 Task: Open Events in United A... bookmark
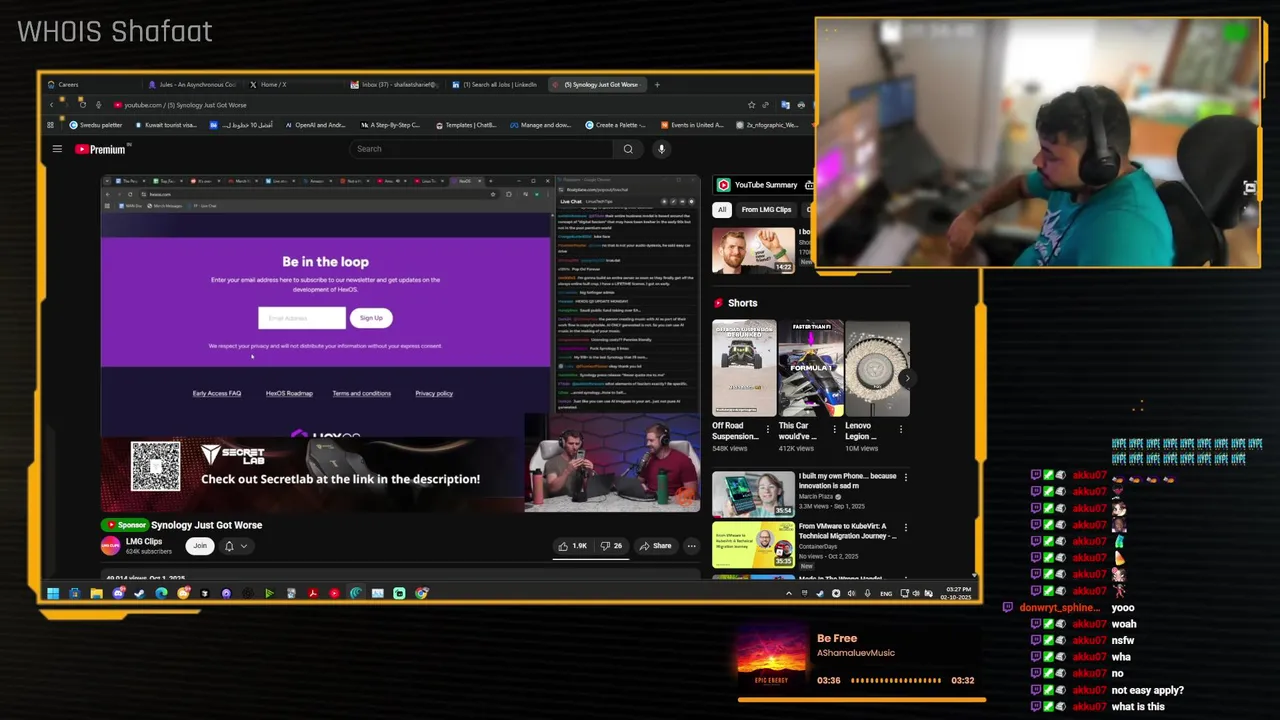pyautogui.click(x=692, y=125)
